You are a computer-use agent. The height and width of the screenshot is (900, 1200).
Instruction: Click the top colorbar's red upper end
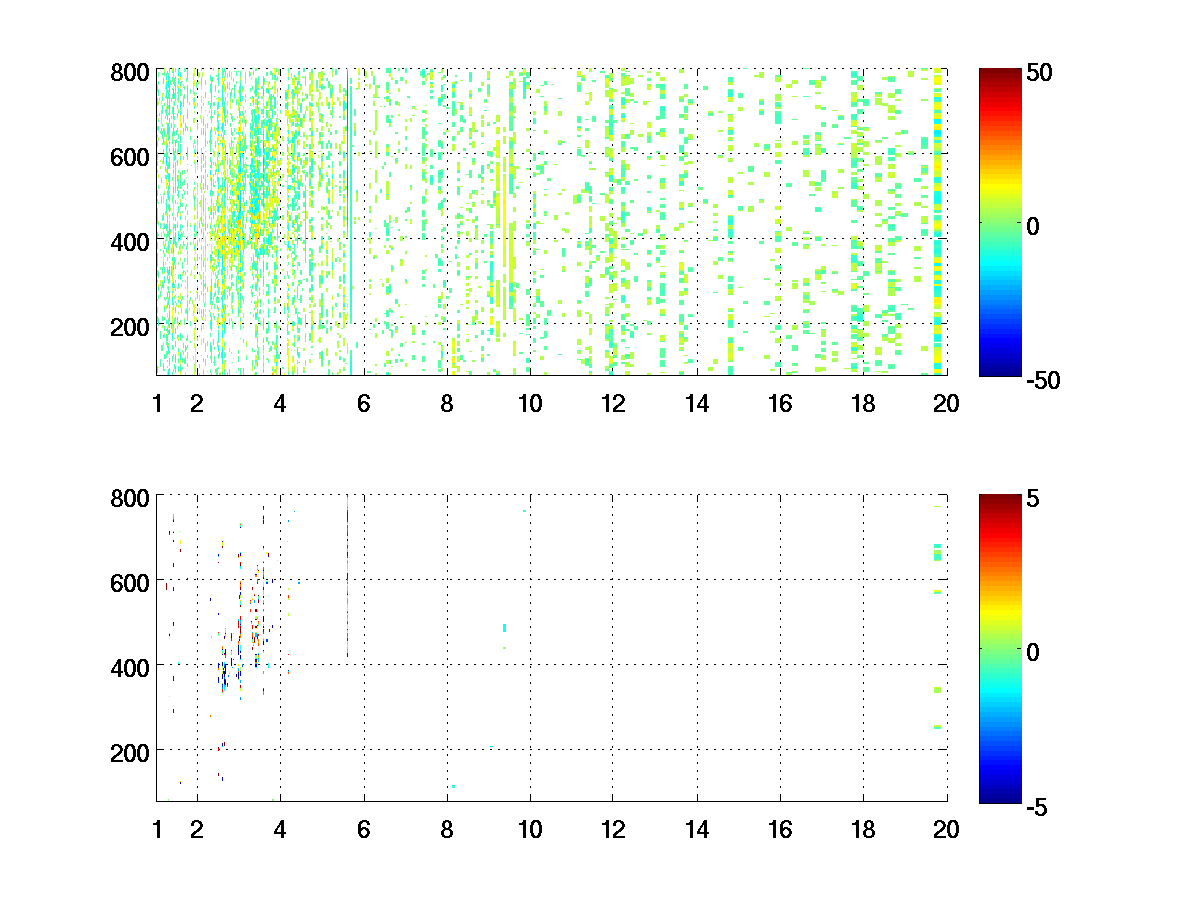click(x=999, y=76)
